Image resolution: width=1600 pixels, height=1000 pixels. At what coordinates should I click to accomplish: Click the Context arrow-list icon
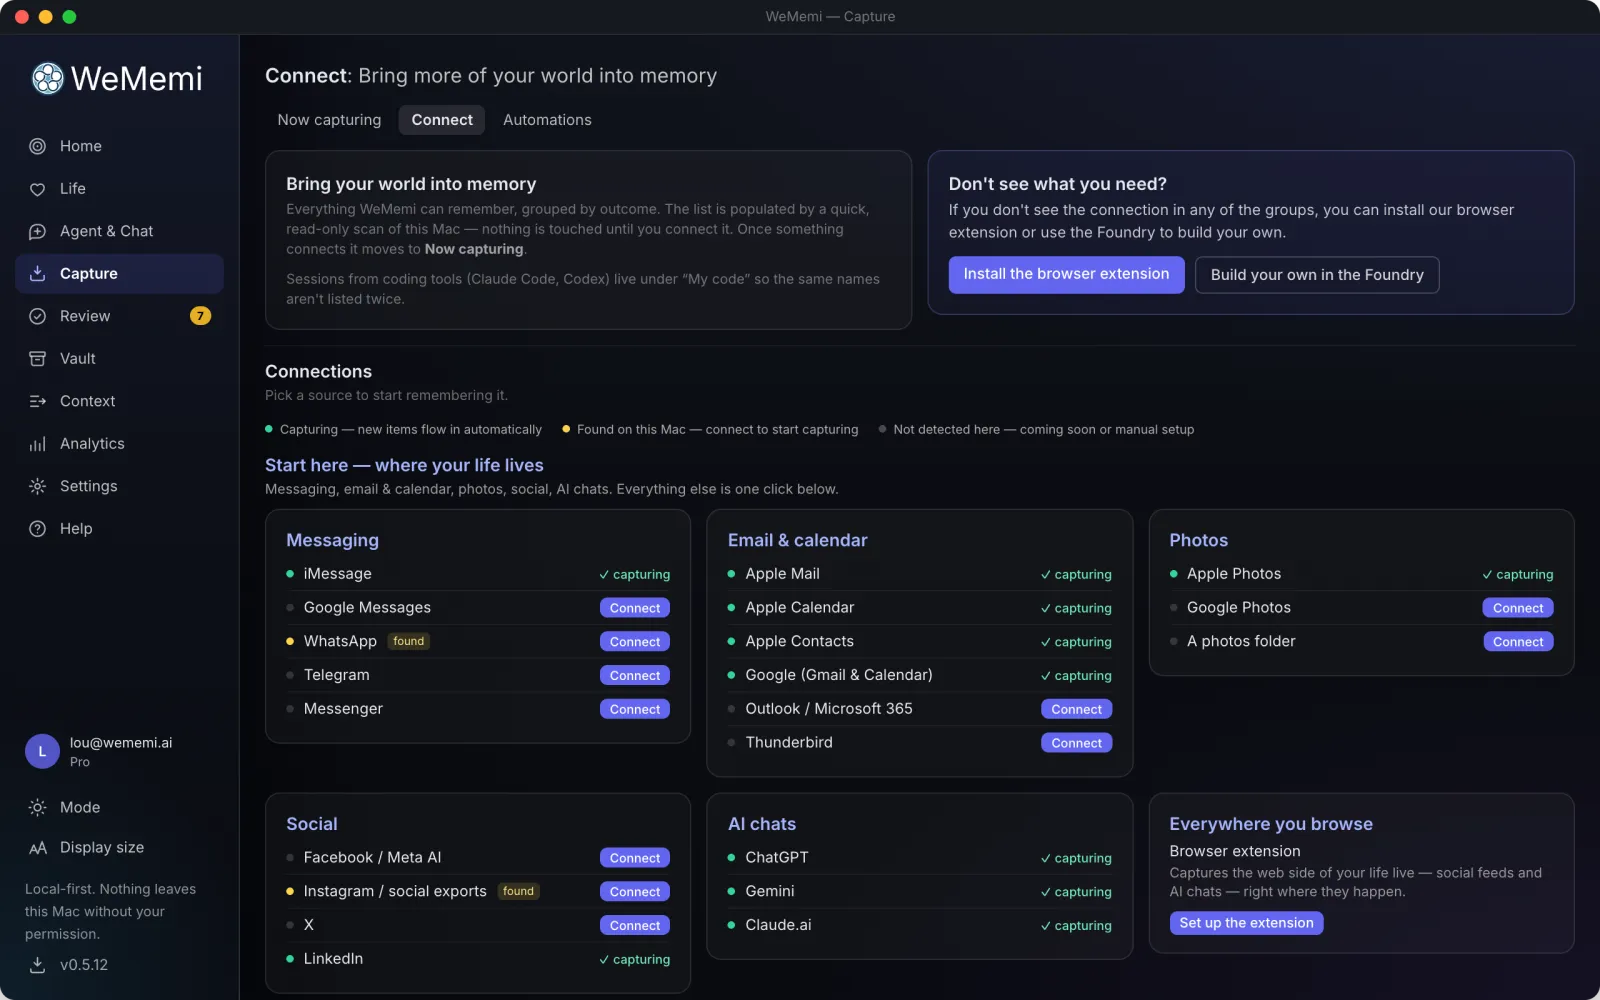coord(37,401)
